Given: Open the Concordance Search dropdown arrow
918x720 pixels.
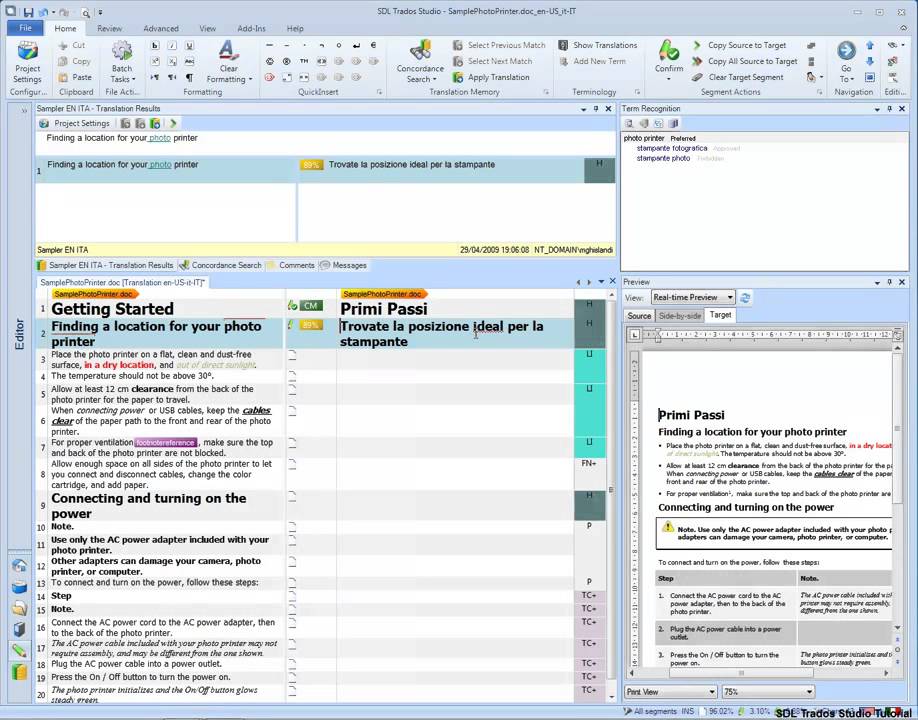Looking at the screenshot, I should point(434,79).
